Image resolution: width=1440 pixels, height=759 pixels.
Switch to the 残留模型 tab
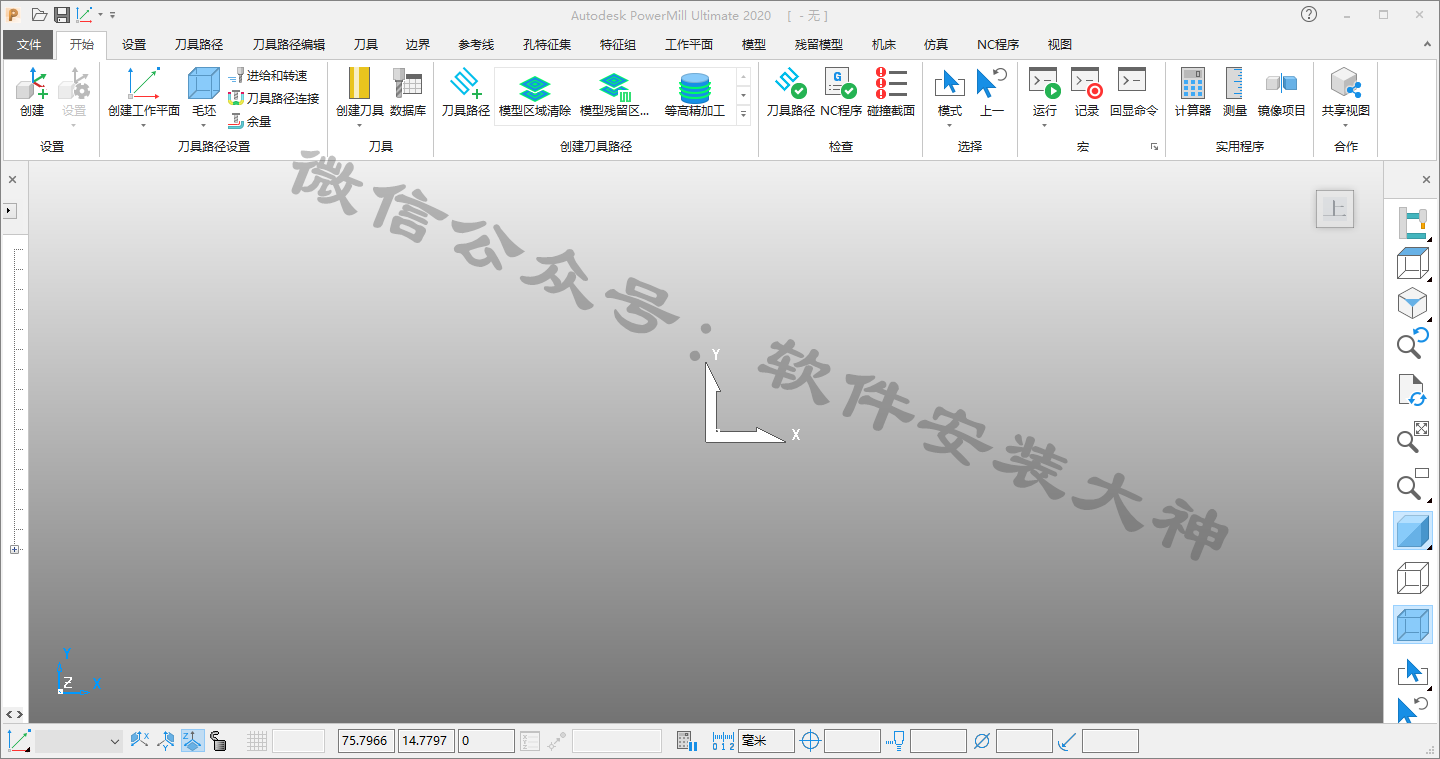click(x=819, y=45)
